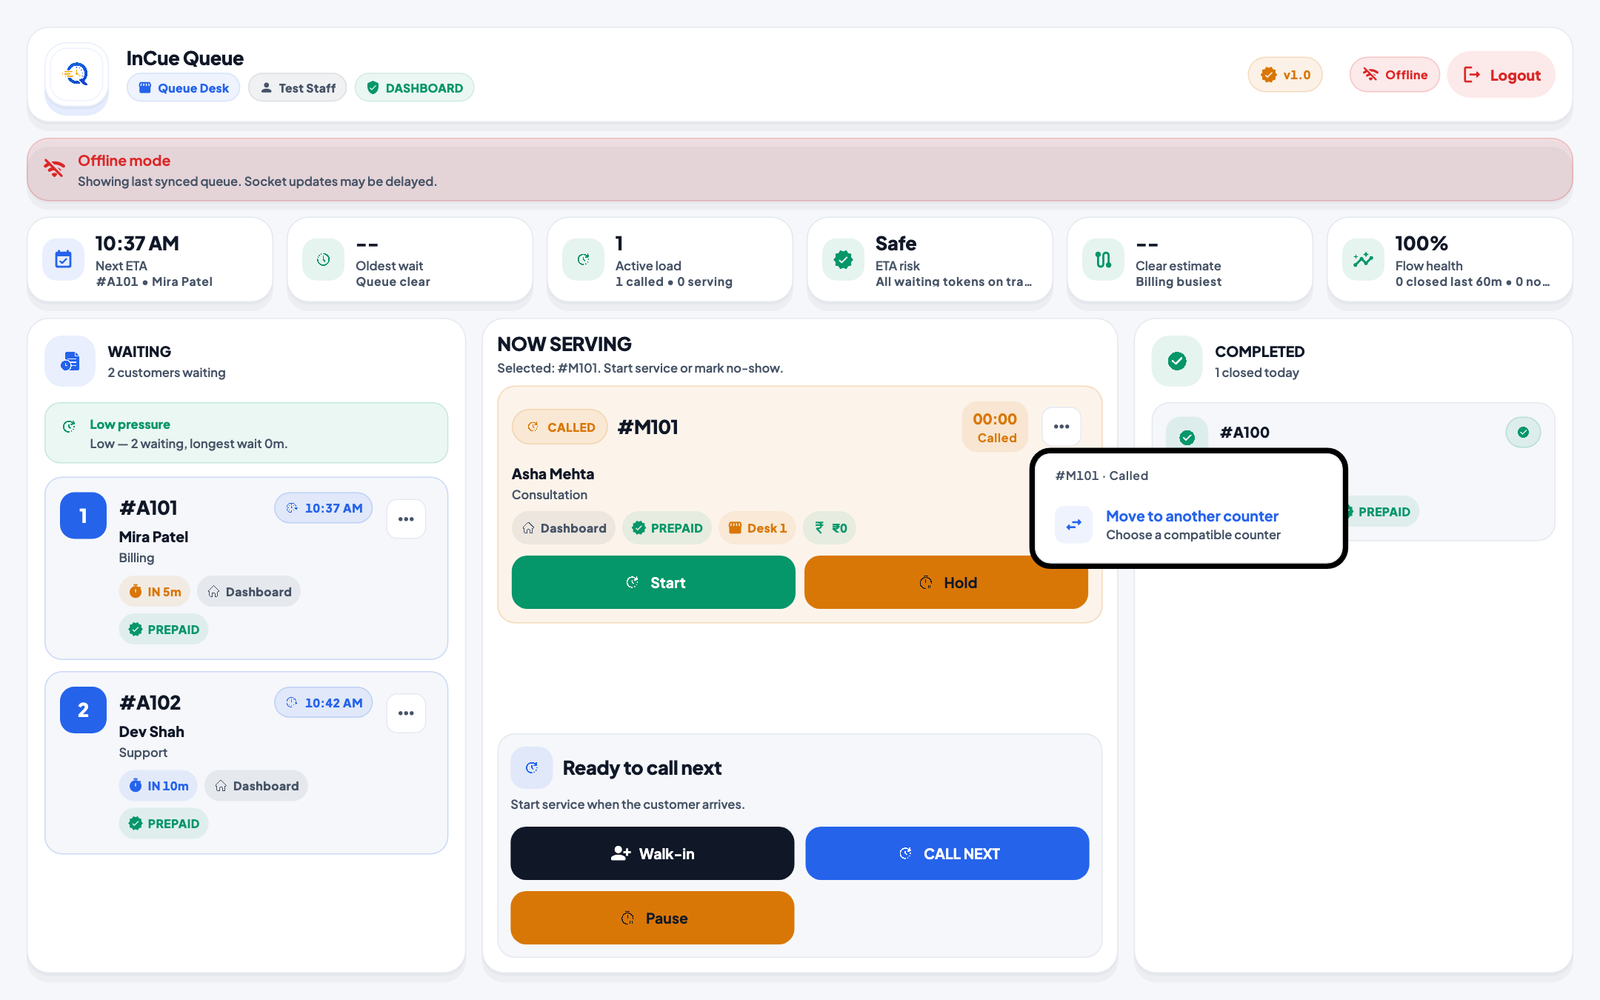Log out using the Logout button

[1501, 75]
